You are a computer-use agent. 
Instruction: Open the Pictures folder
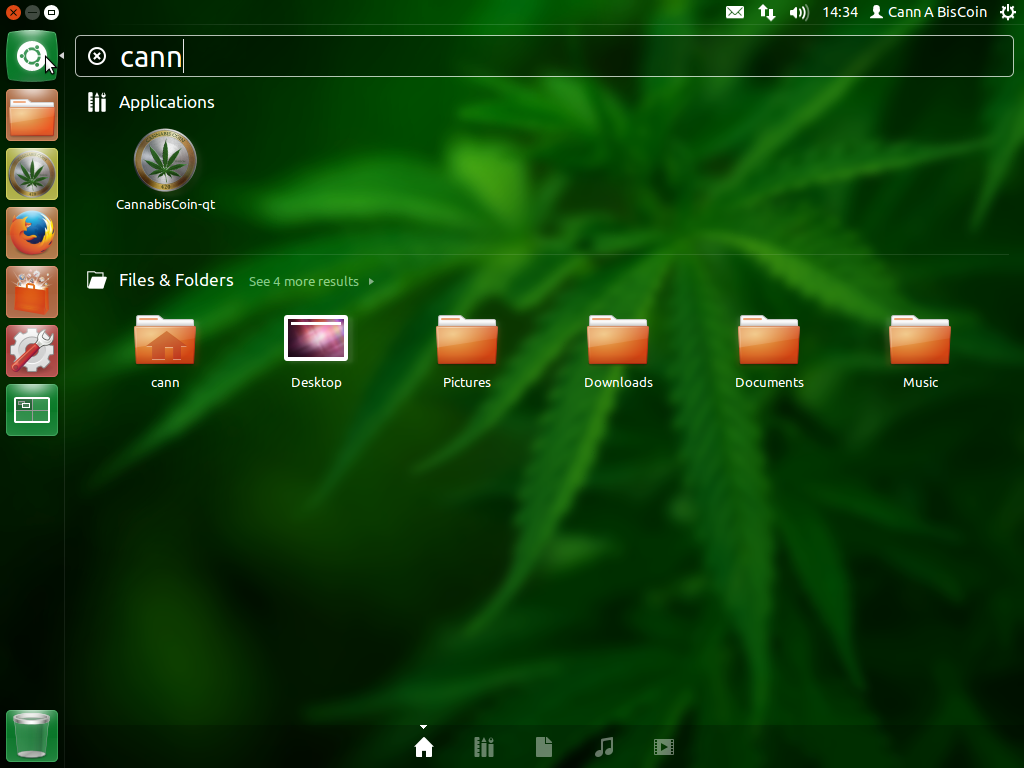pyautogui.click(x=467, y=353)
